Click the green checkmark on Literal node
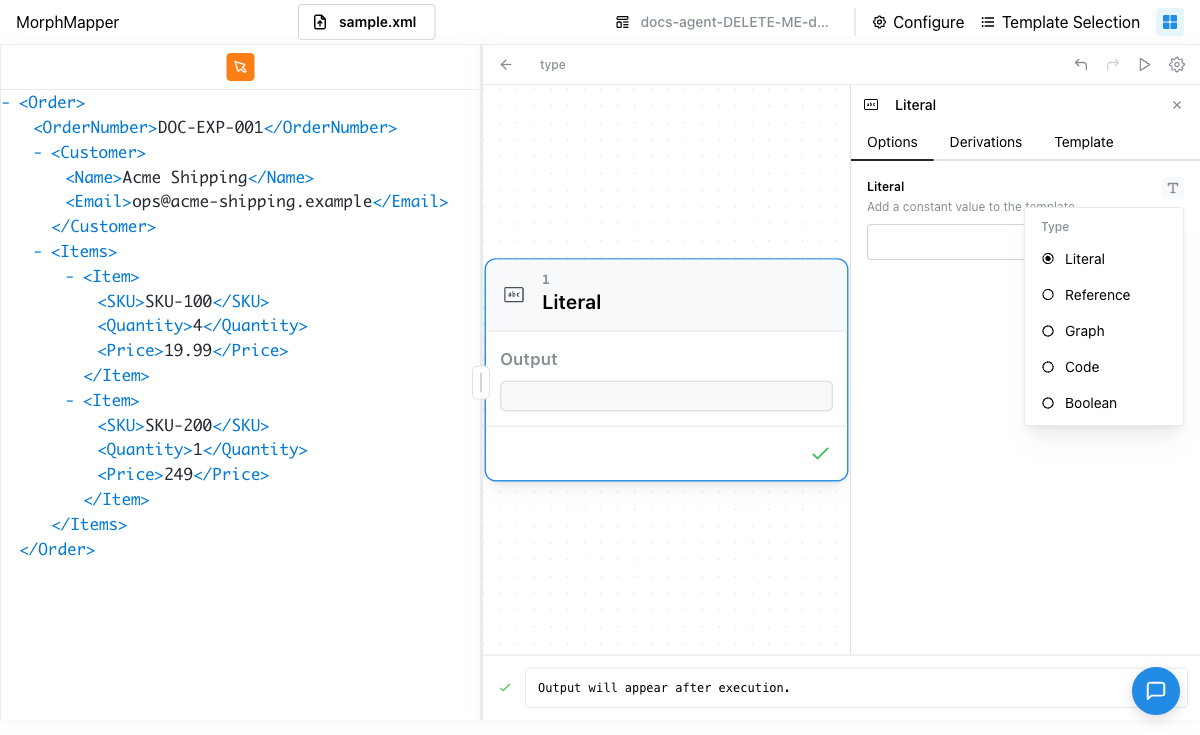The height and width of the screenshot is (735, 1200). 821,454
